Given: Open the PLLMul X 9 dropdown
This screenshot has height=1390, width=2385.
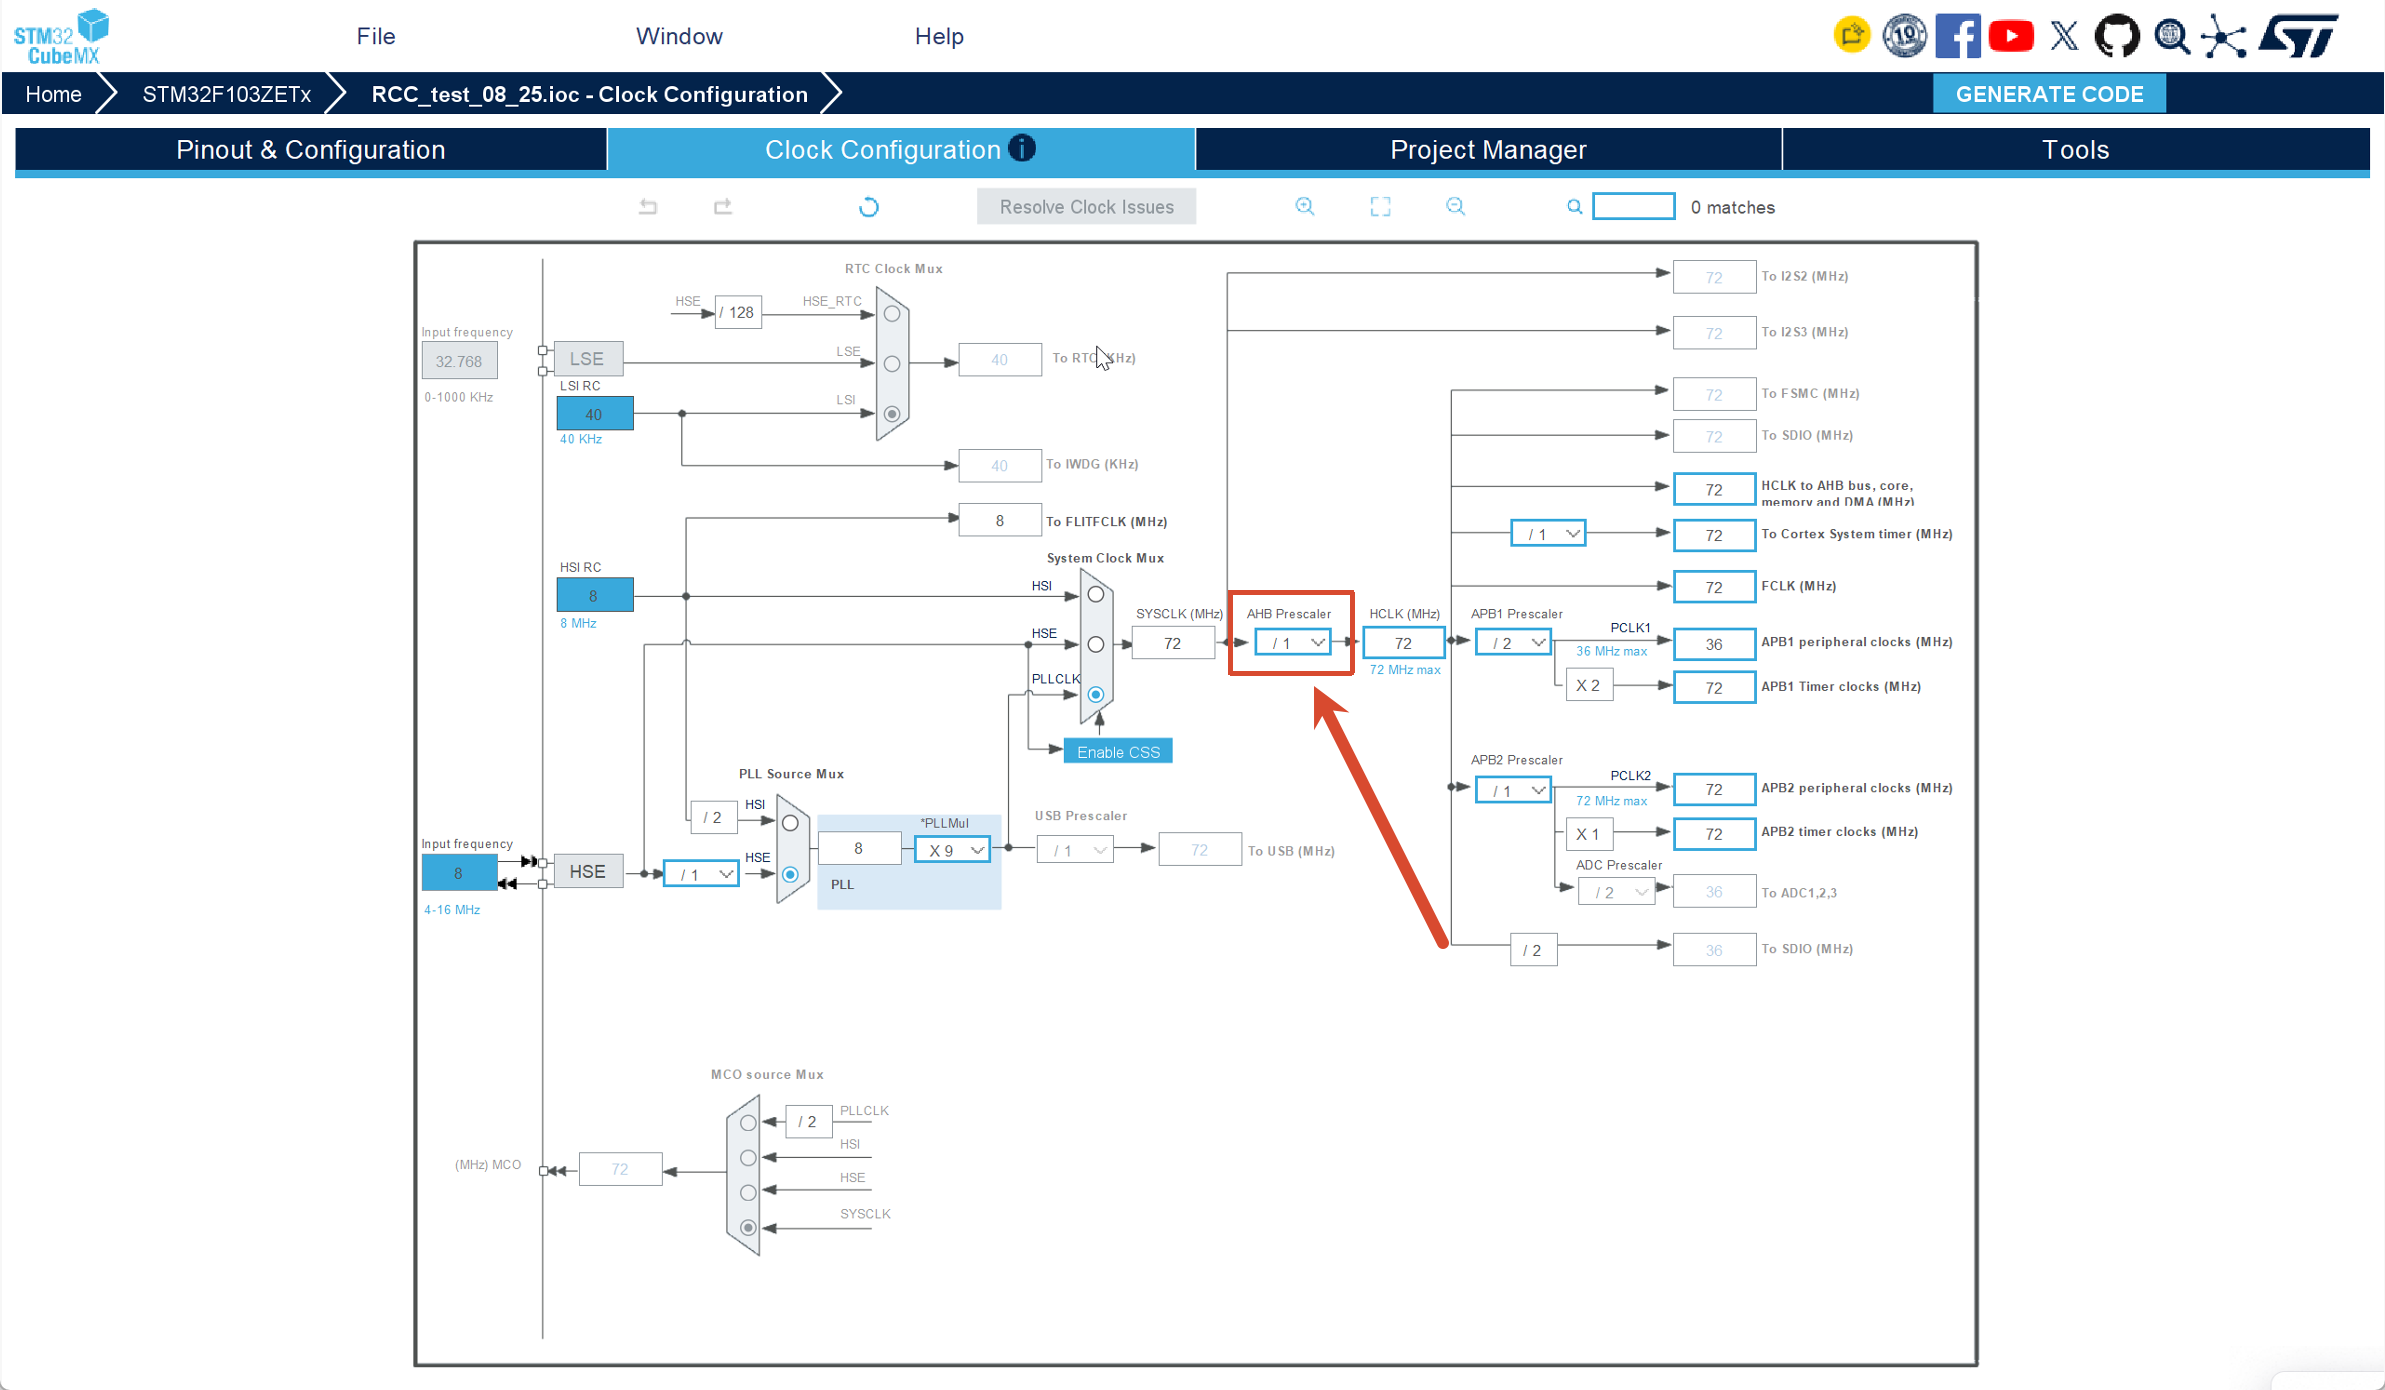Looking at the screenshot, I should [952, 850].
